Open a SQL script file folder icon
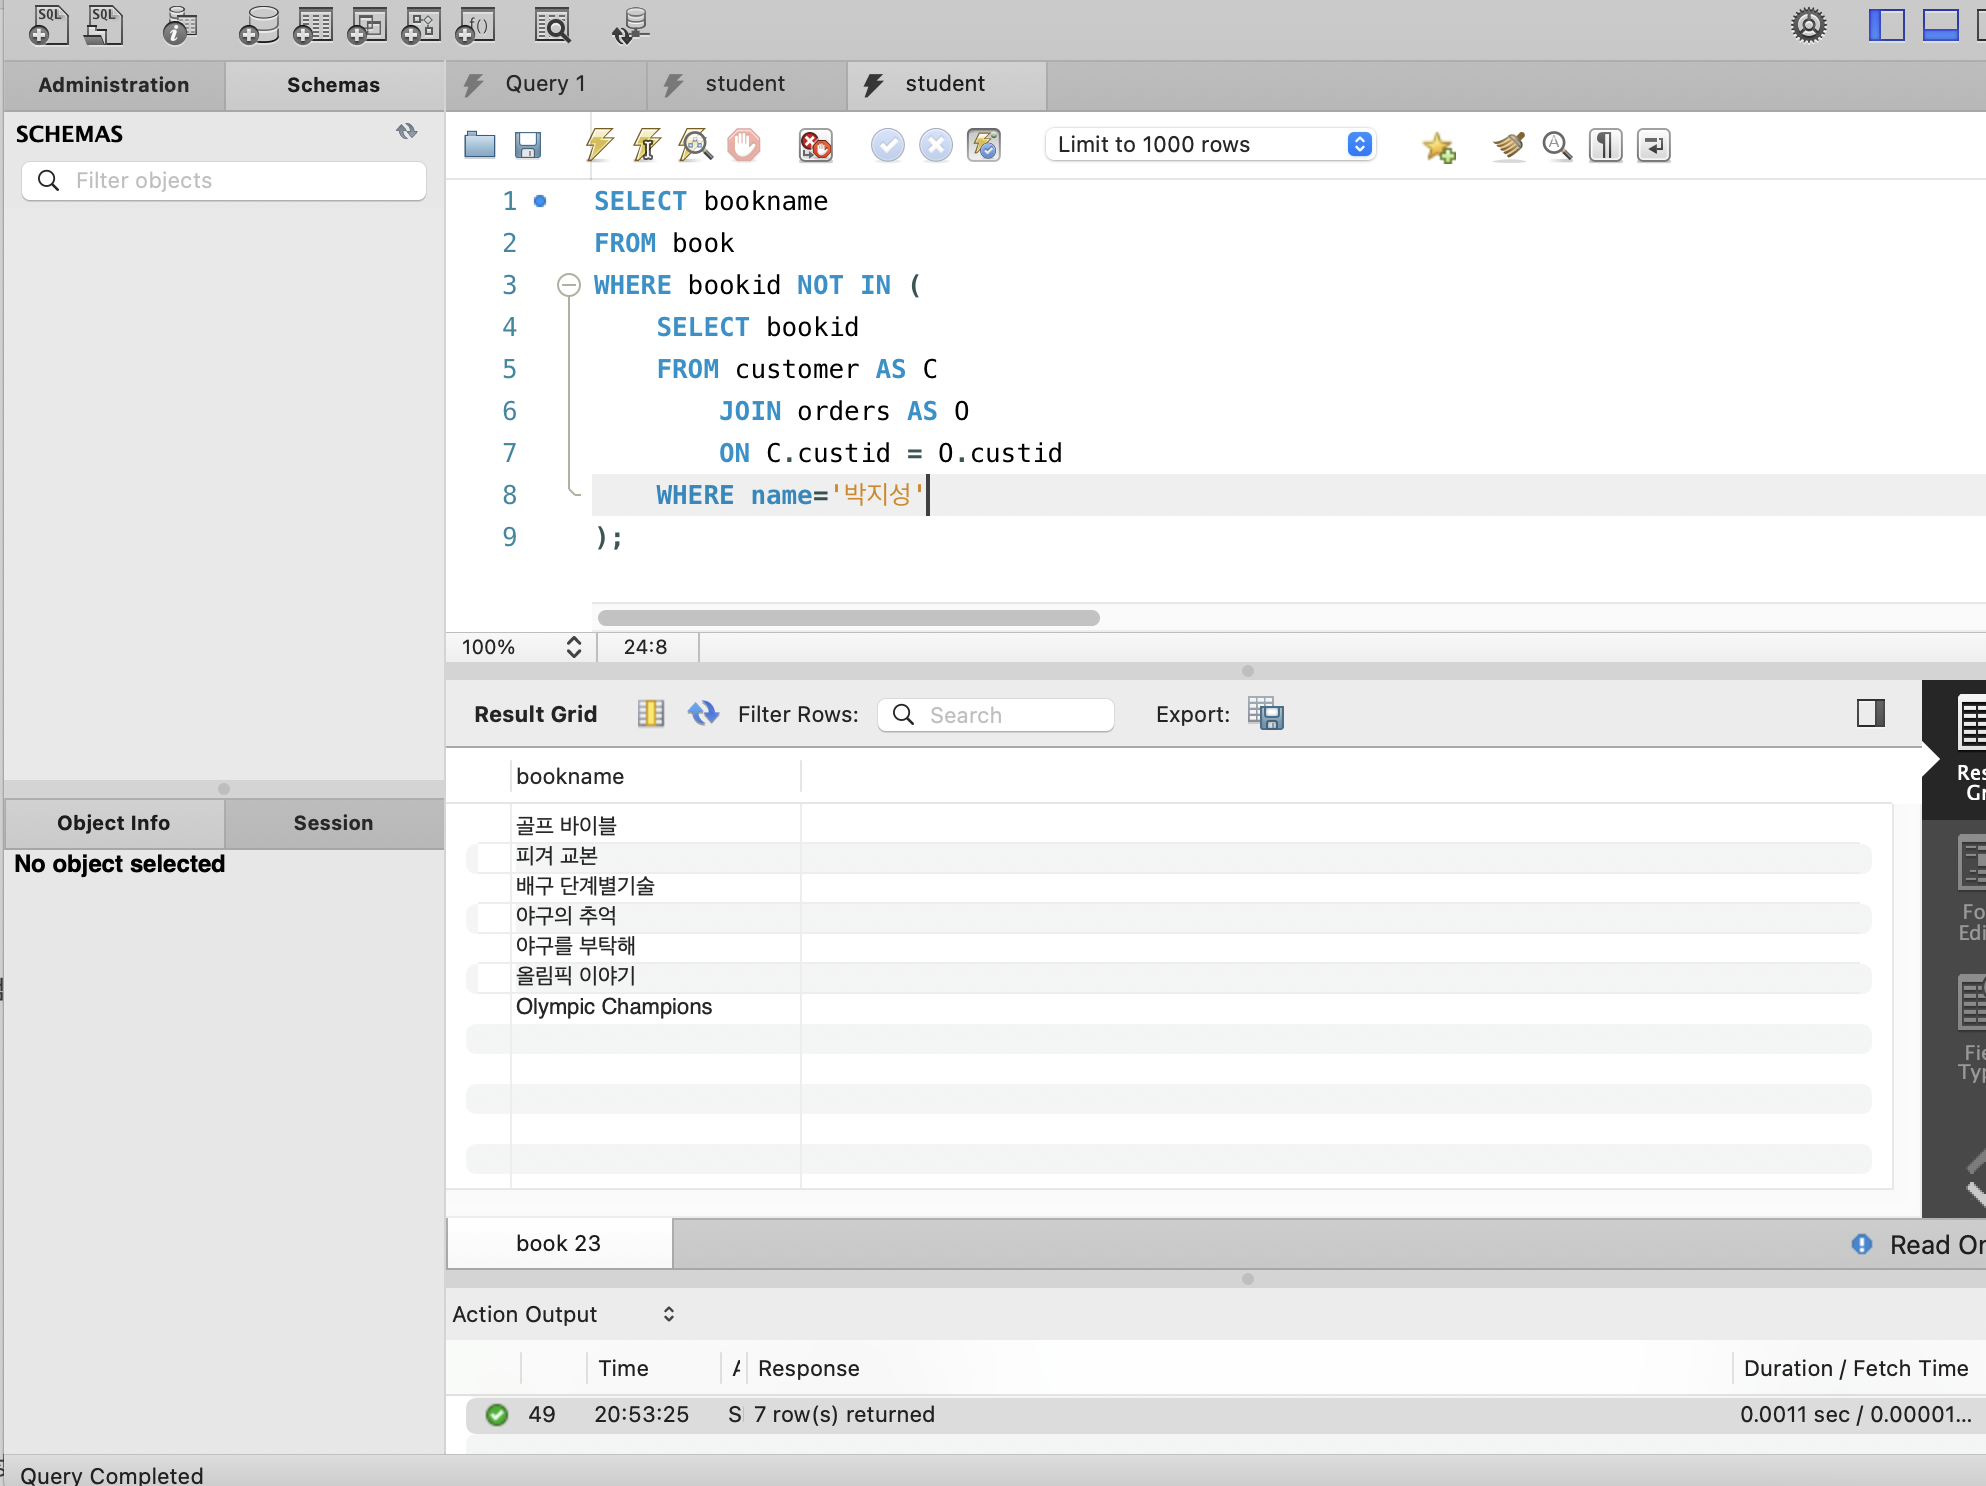This screenshot has width=1986, height=1486. pos(480,145)
